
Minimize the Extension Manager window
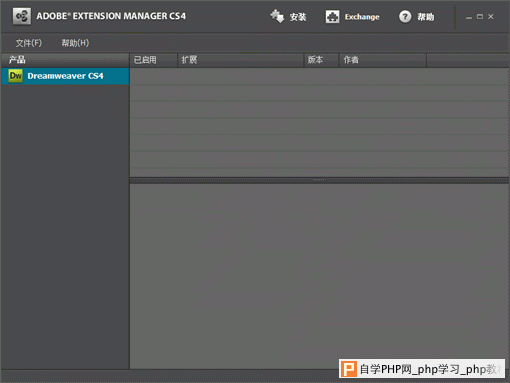coord(469,17)
